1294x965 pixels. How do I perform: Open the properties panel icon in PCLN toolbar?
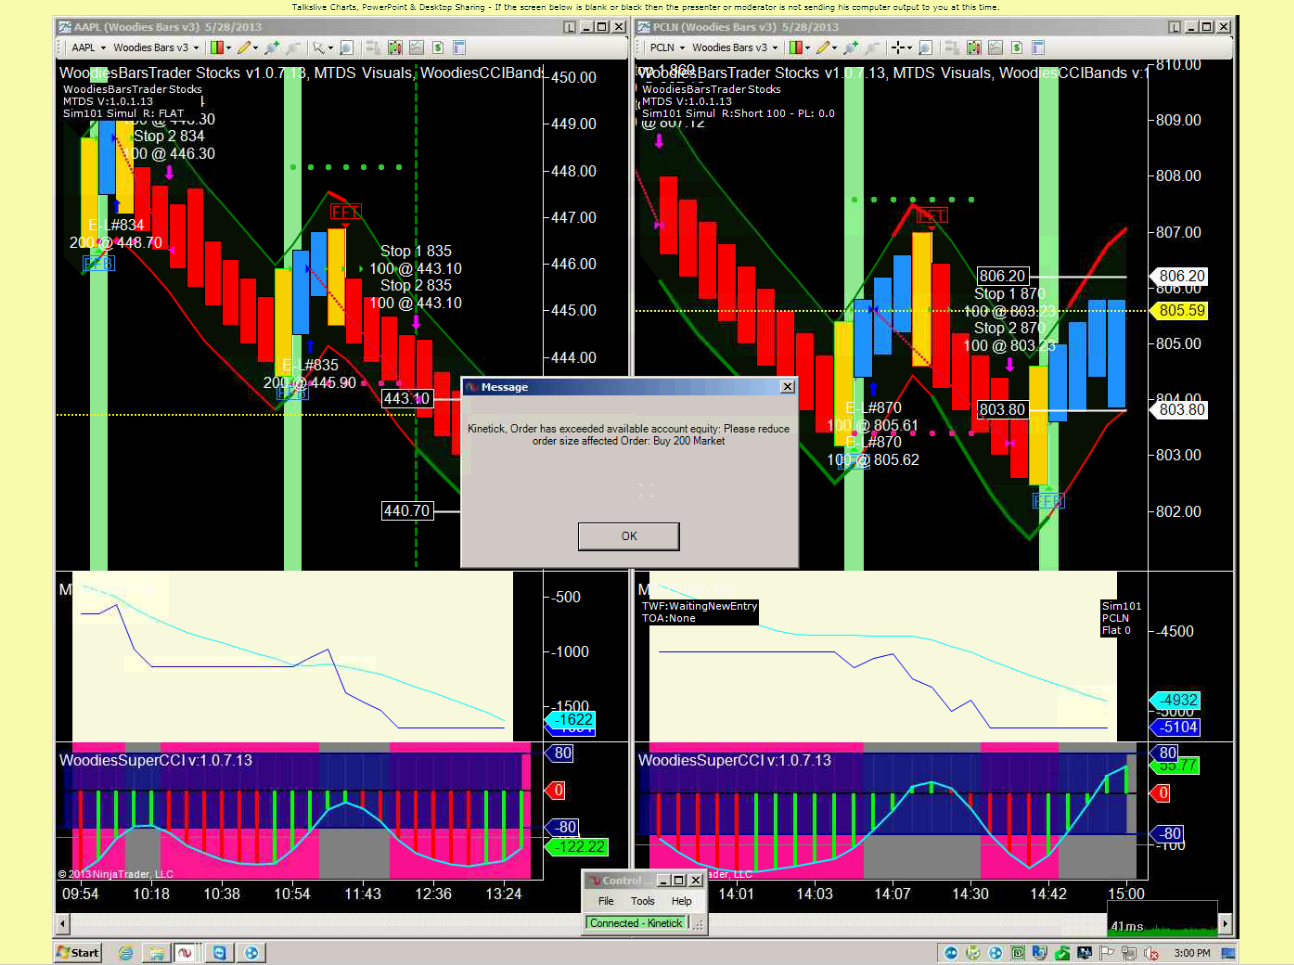pos(1038,47)
